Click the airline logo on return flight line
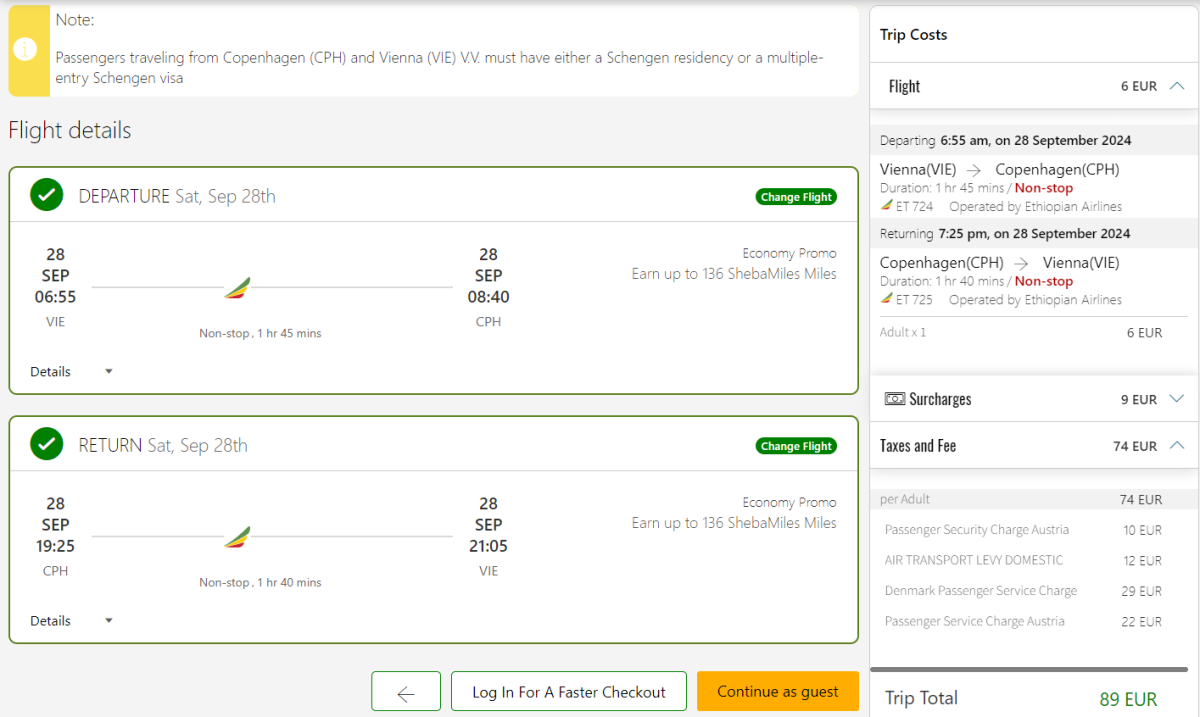Image resolution: width=1200 pixels, height=717 pixels. pyautogui.click(x=237, y=537)
